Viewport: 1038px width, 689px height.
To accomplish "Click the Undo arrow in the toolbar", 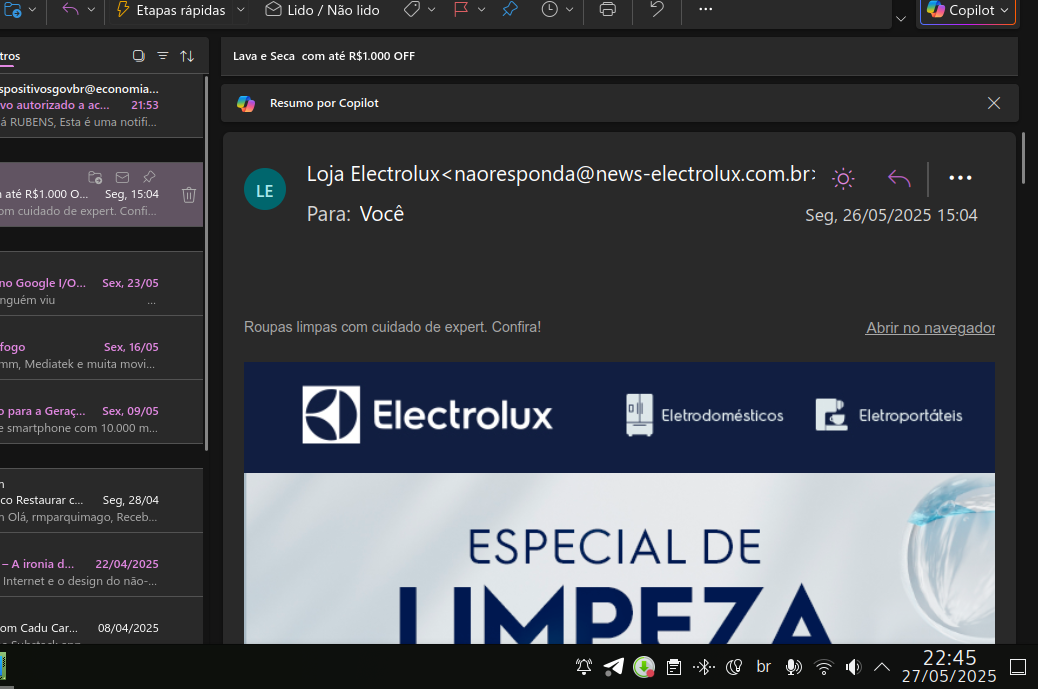I will pyautogui.click(x=656, y=10).
